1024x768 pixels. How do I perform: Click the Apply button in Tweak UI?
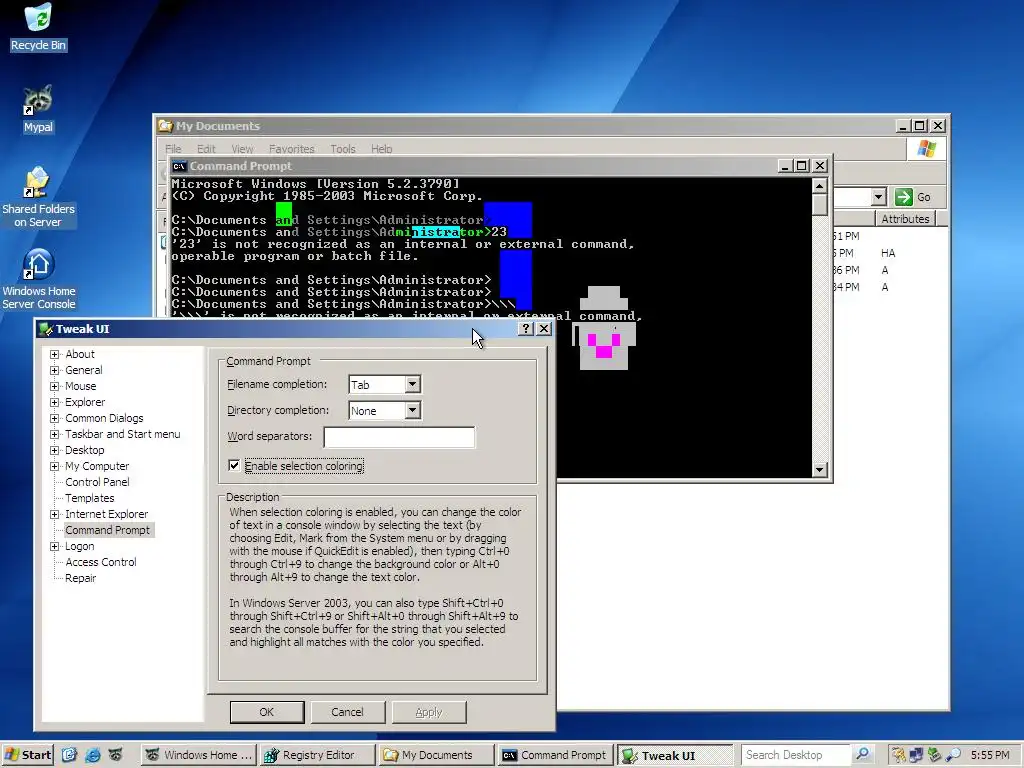pyautogui.click(x=428, y=712)
